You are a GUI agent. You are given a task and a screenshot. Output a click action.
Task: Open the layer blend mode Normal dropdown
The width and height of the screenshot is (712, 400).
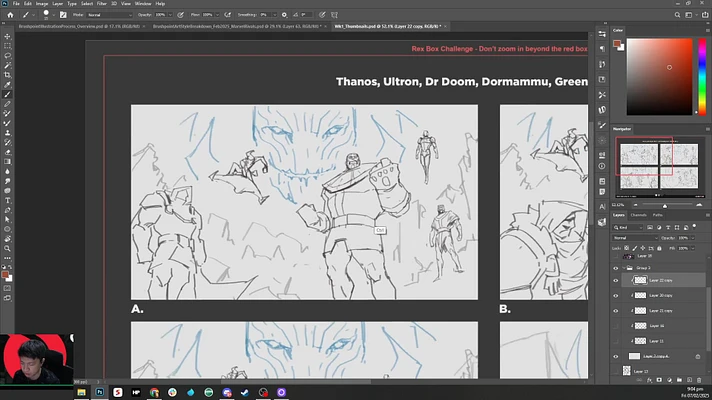[x=635, y=238]
